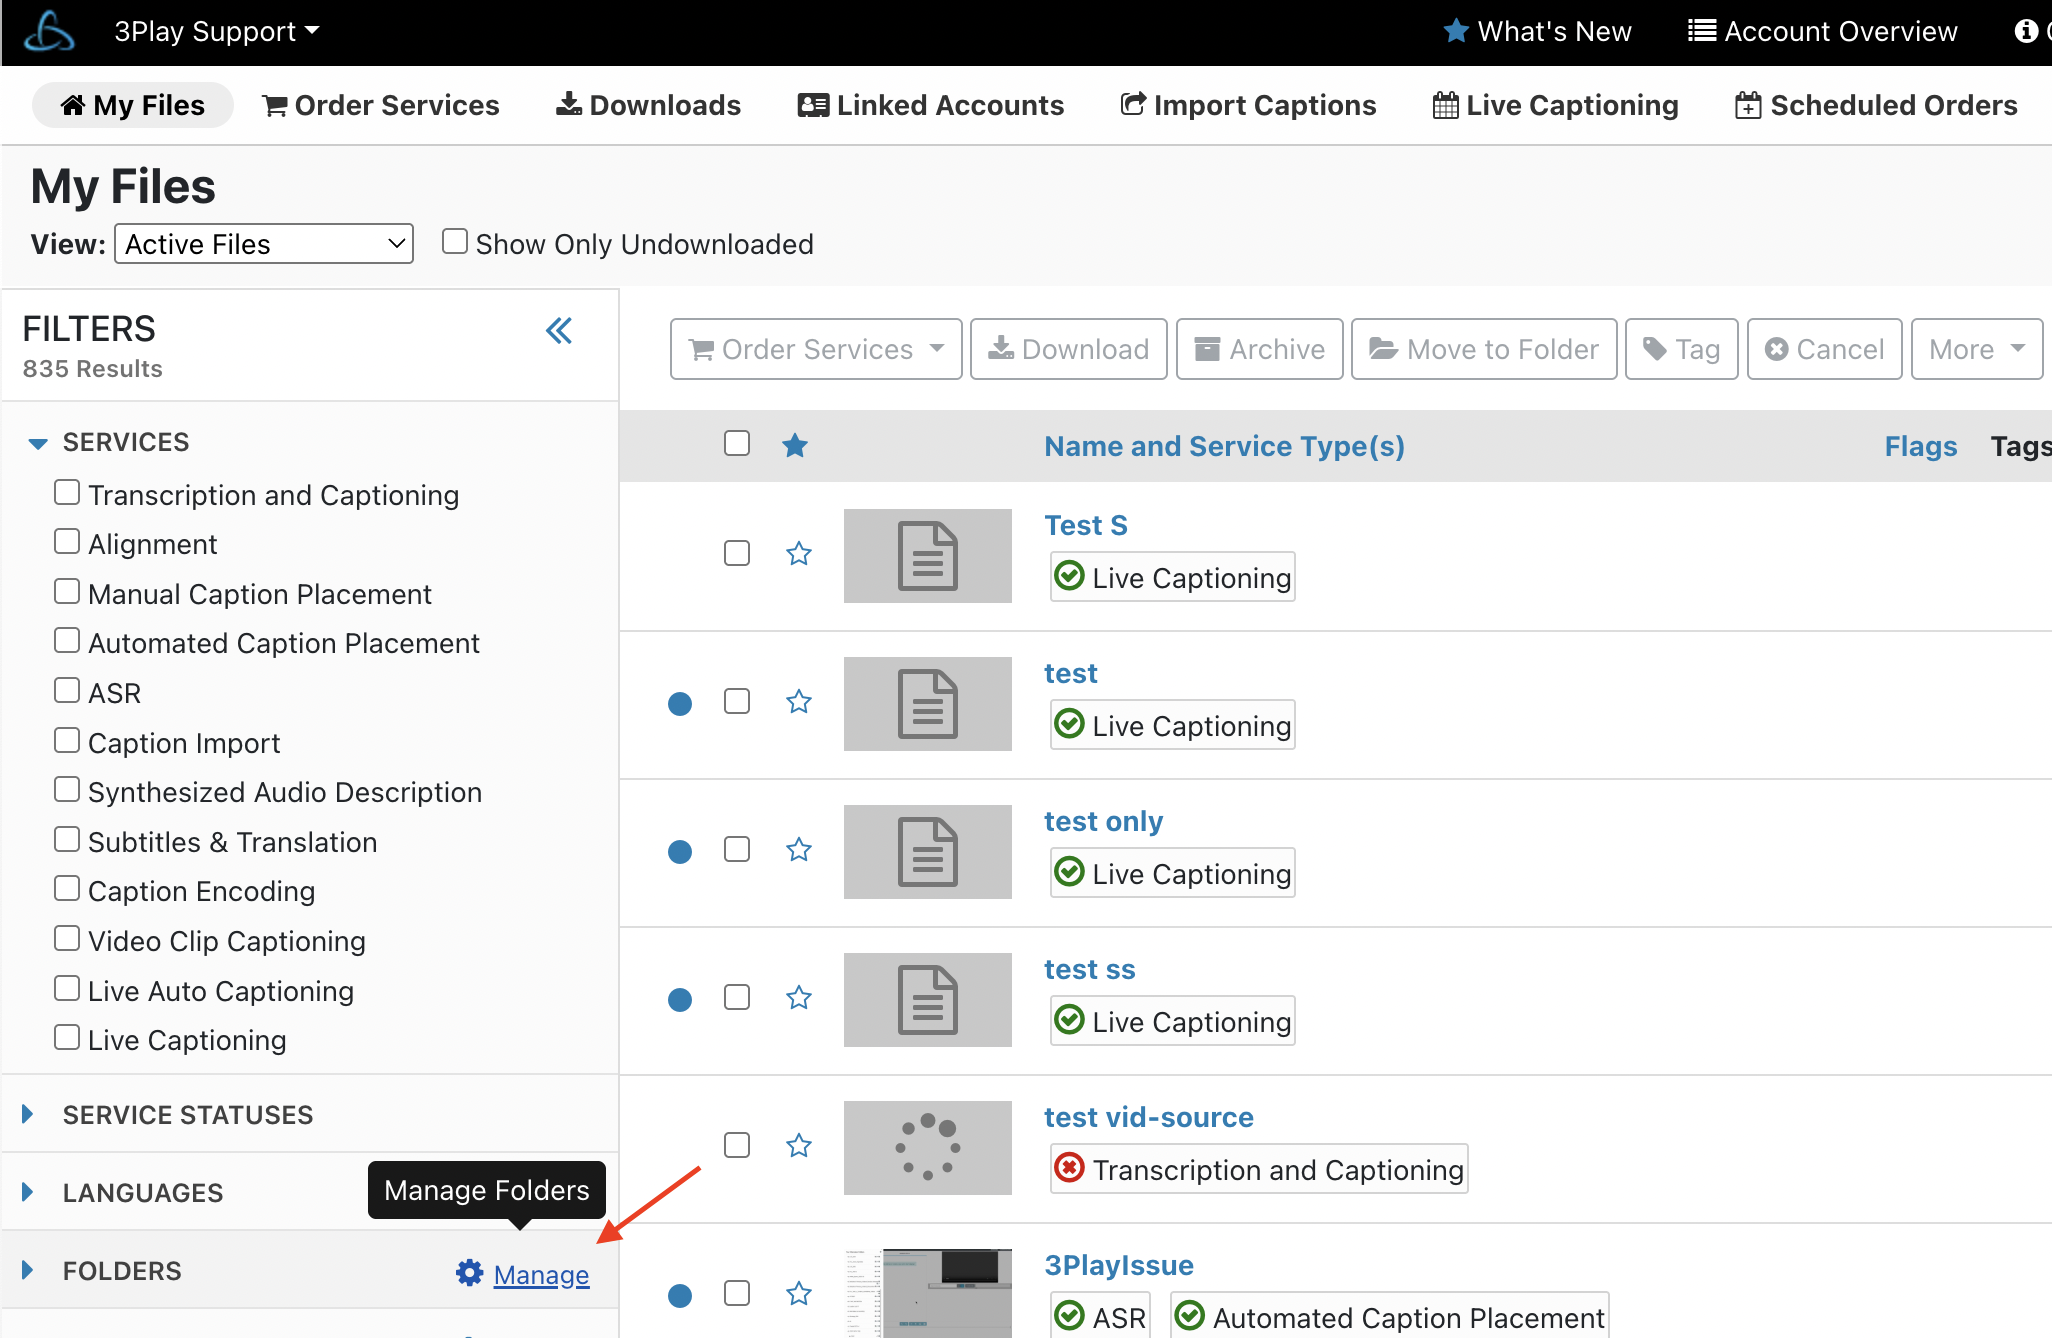
Task: Click the unread blue dot for 'test ss'
Action: click(680, 1000)
